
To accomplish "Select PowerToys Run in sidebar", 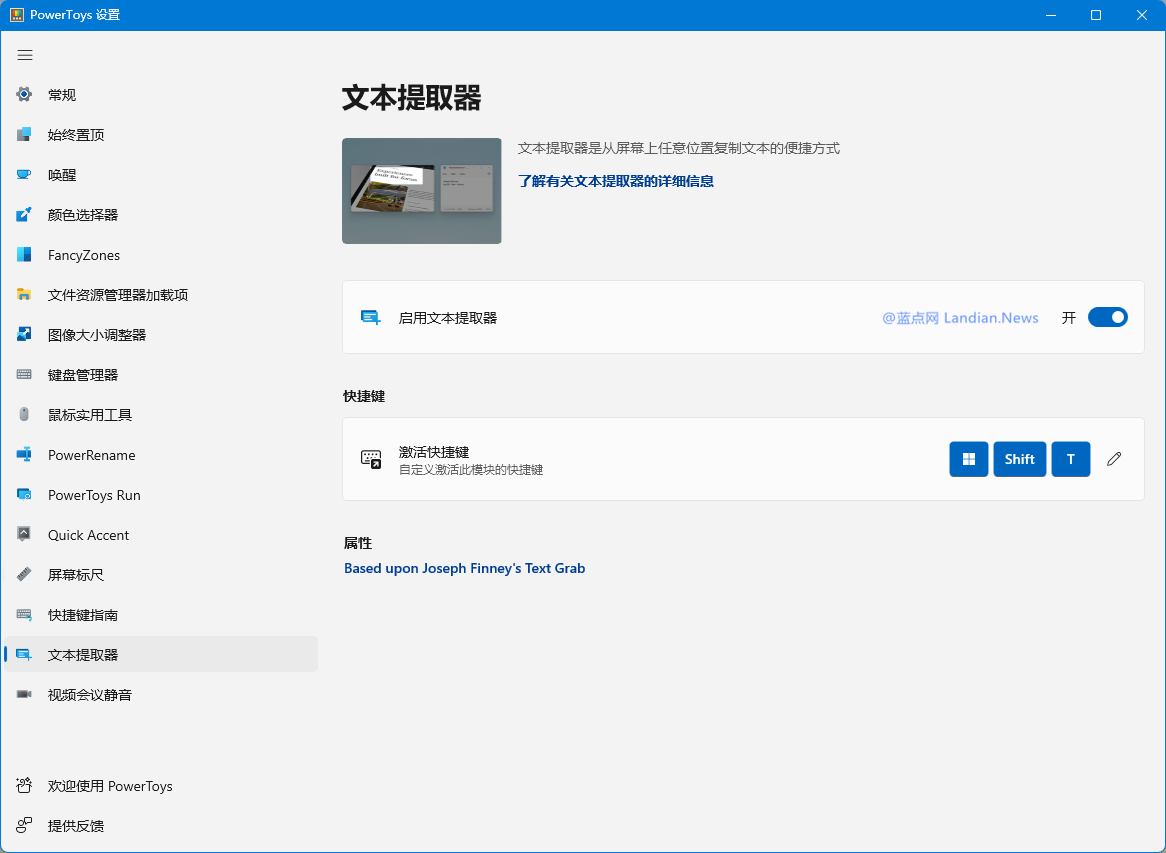I will point(161,495).
